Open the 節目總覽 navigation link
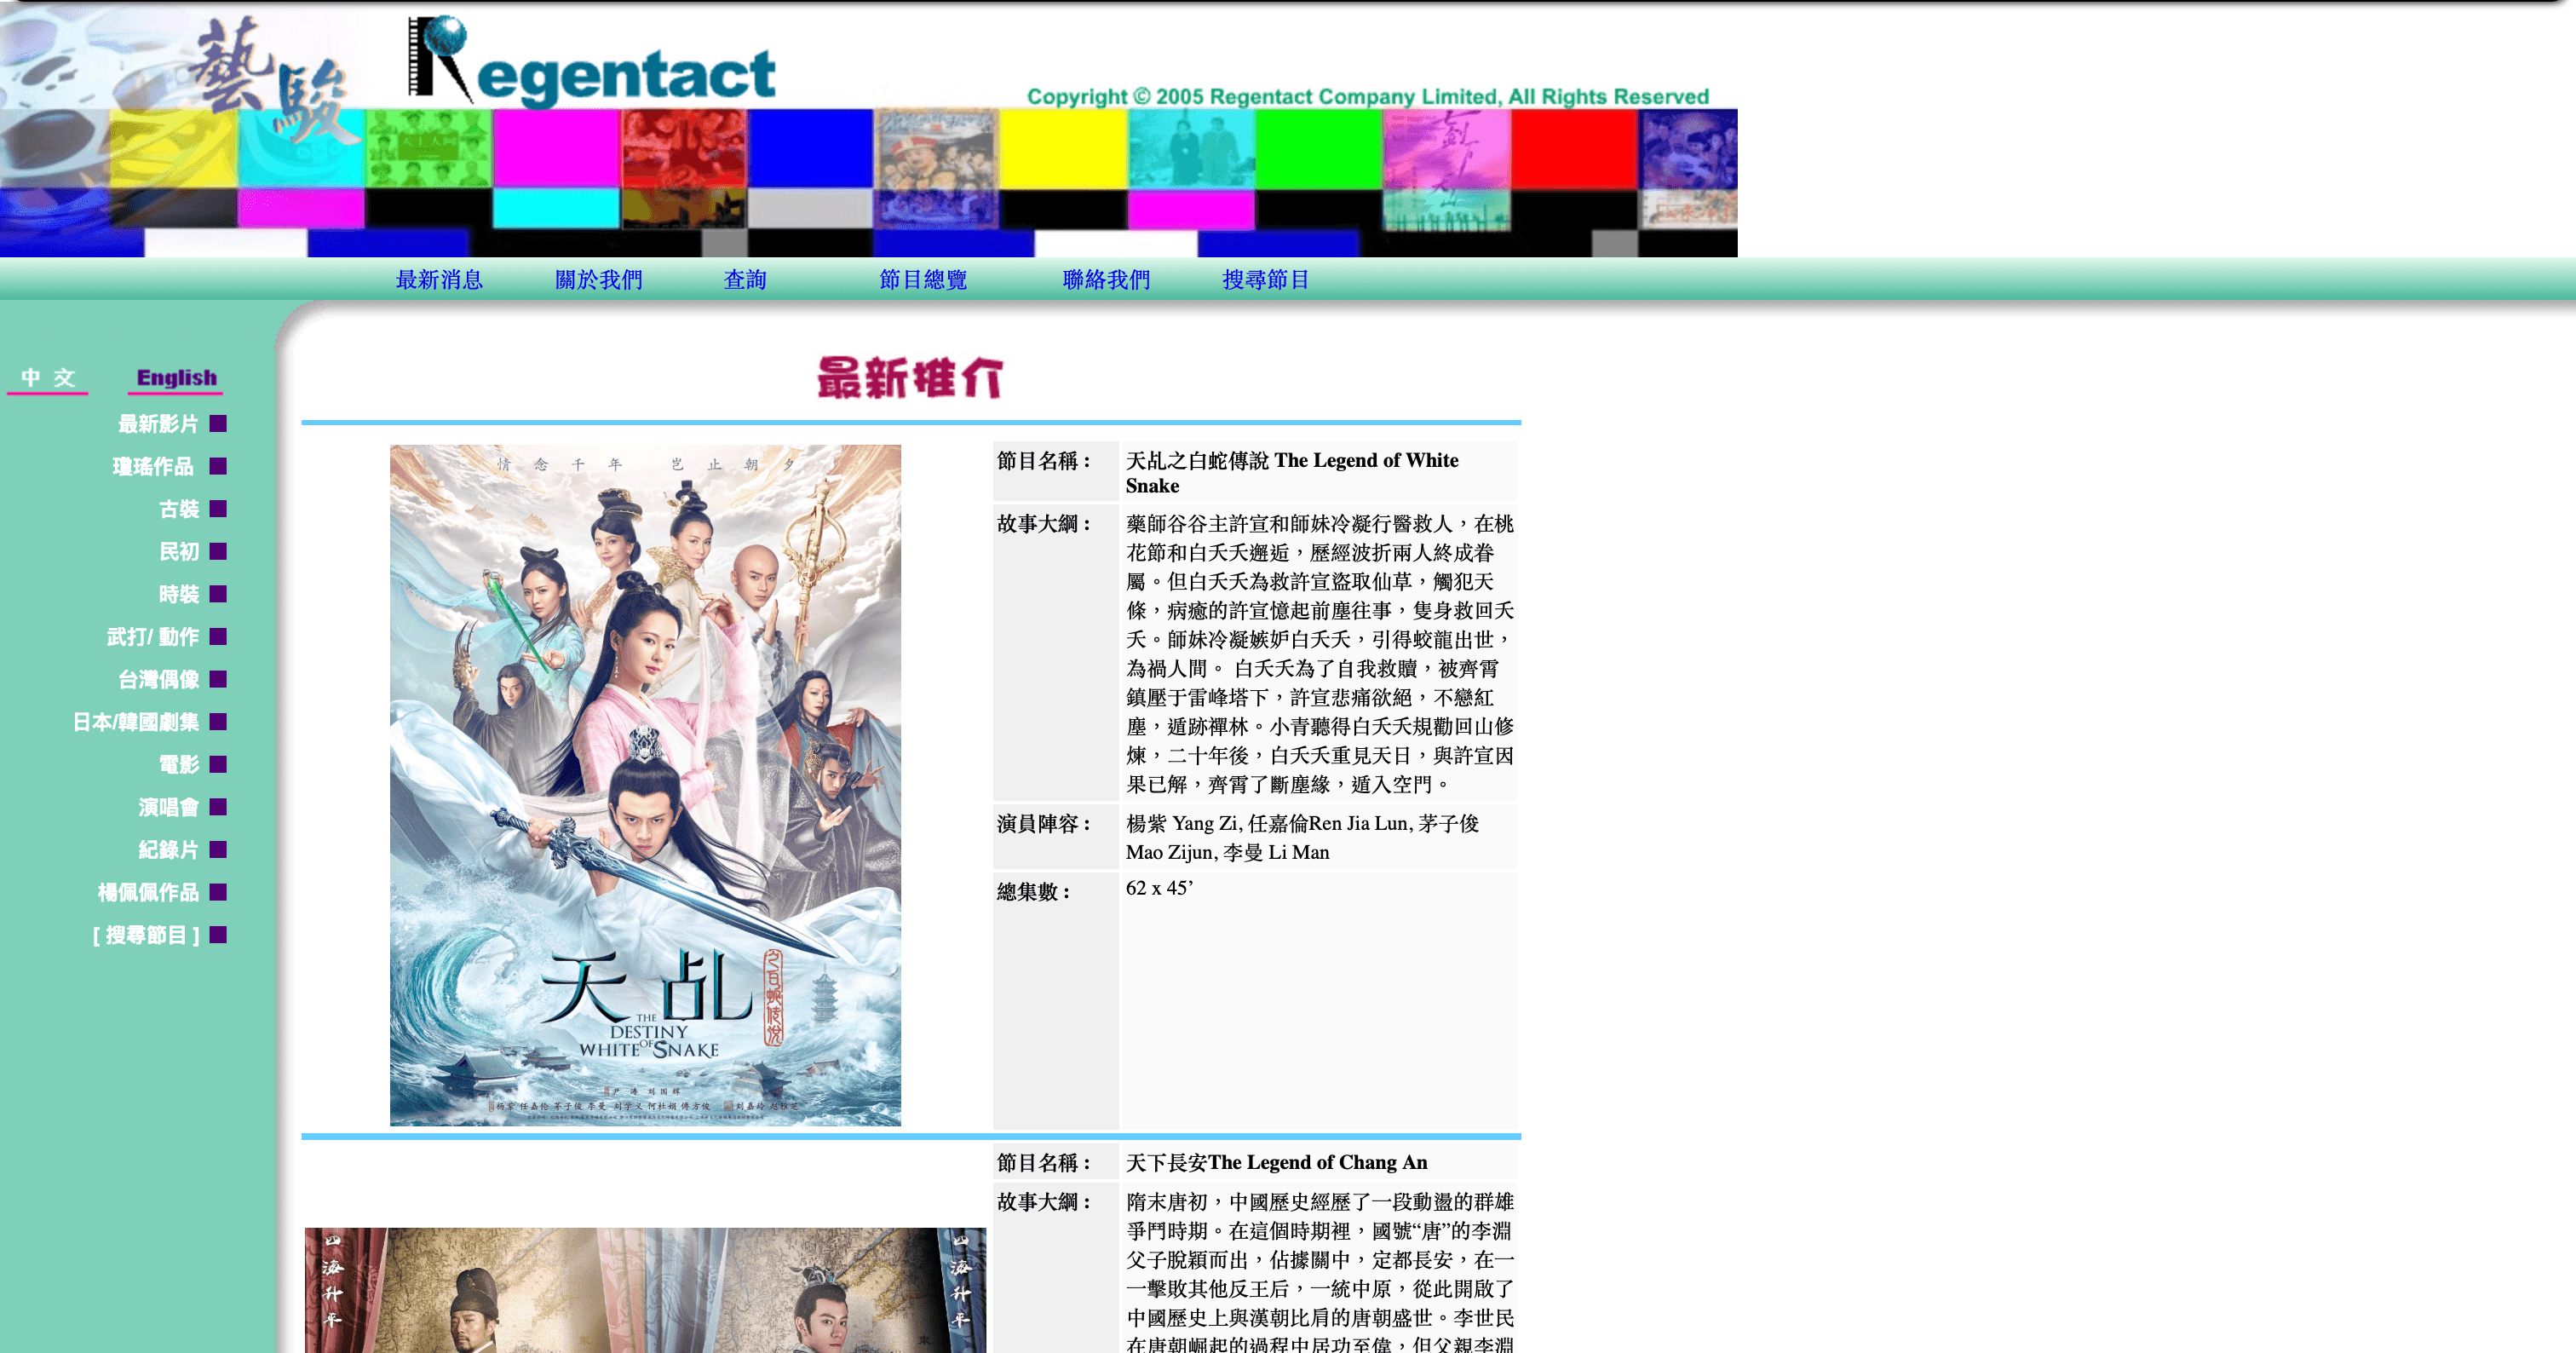Viewport: 2576px width, 1353px height. coord(923,280)
